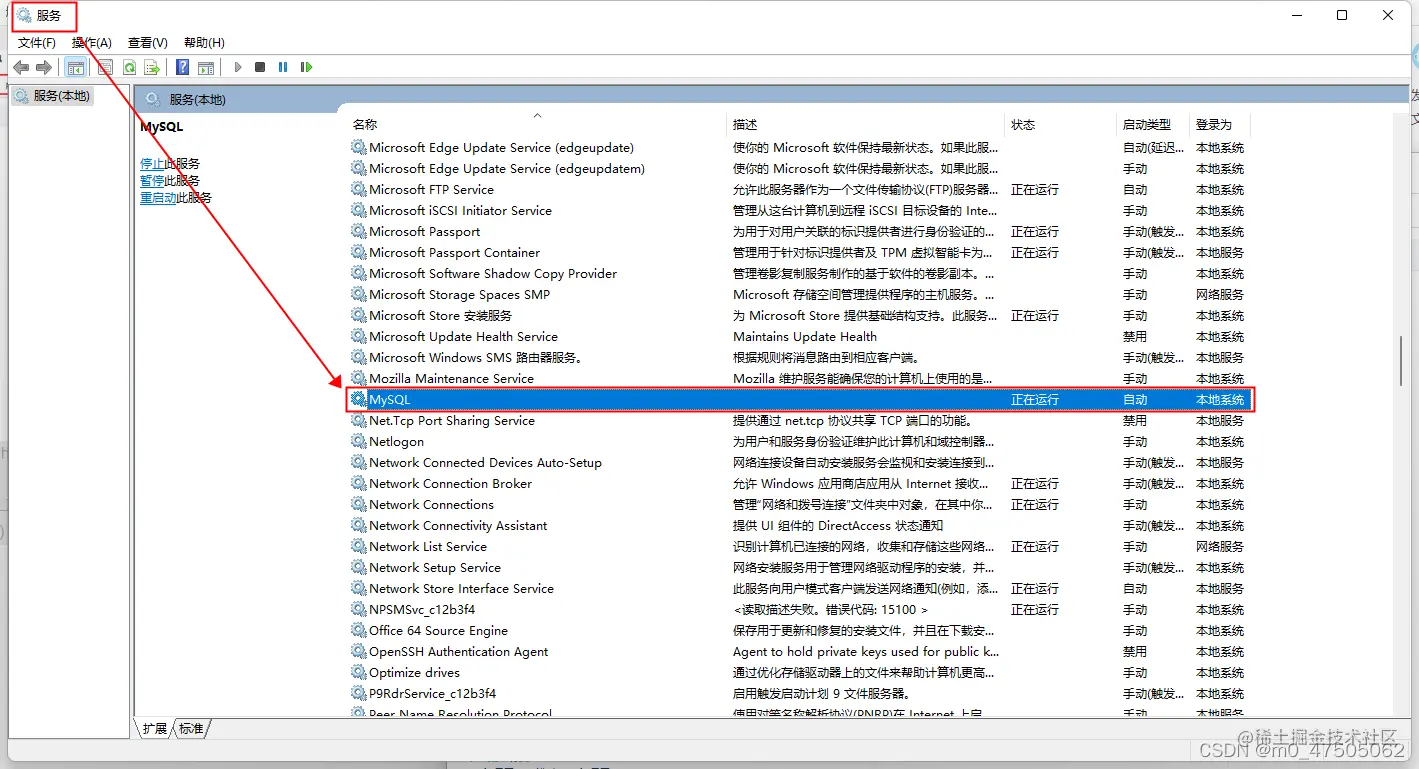Sort by the 名称 column header
Screen dimensions: 1419x769
[536, 125]
